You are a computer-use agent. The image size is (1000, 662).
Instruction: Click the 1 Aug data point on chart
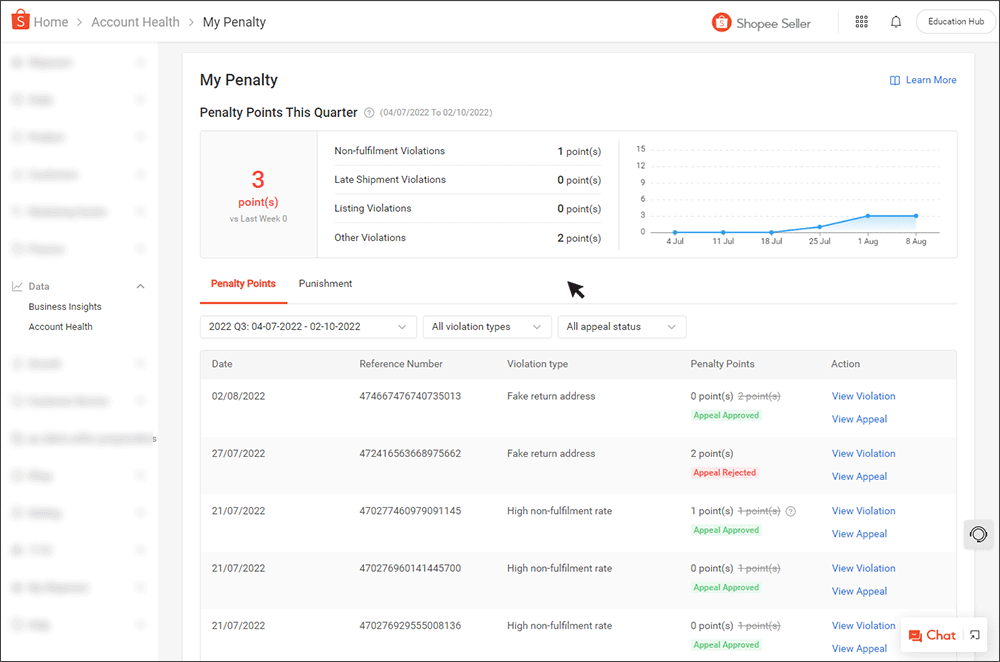pos(867,216)
